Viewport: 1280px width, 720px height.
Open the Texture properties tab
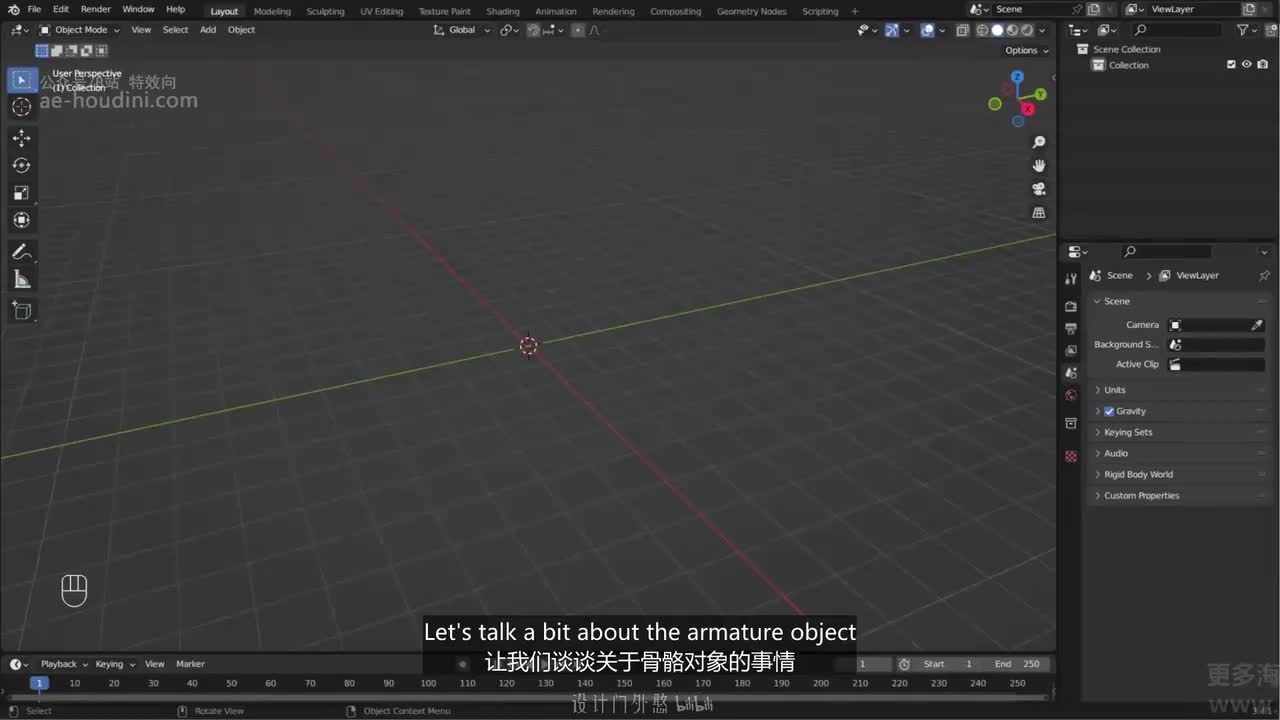pyautogui.click(x=1071, y=456)
